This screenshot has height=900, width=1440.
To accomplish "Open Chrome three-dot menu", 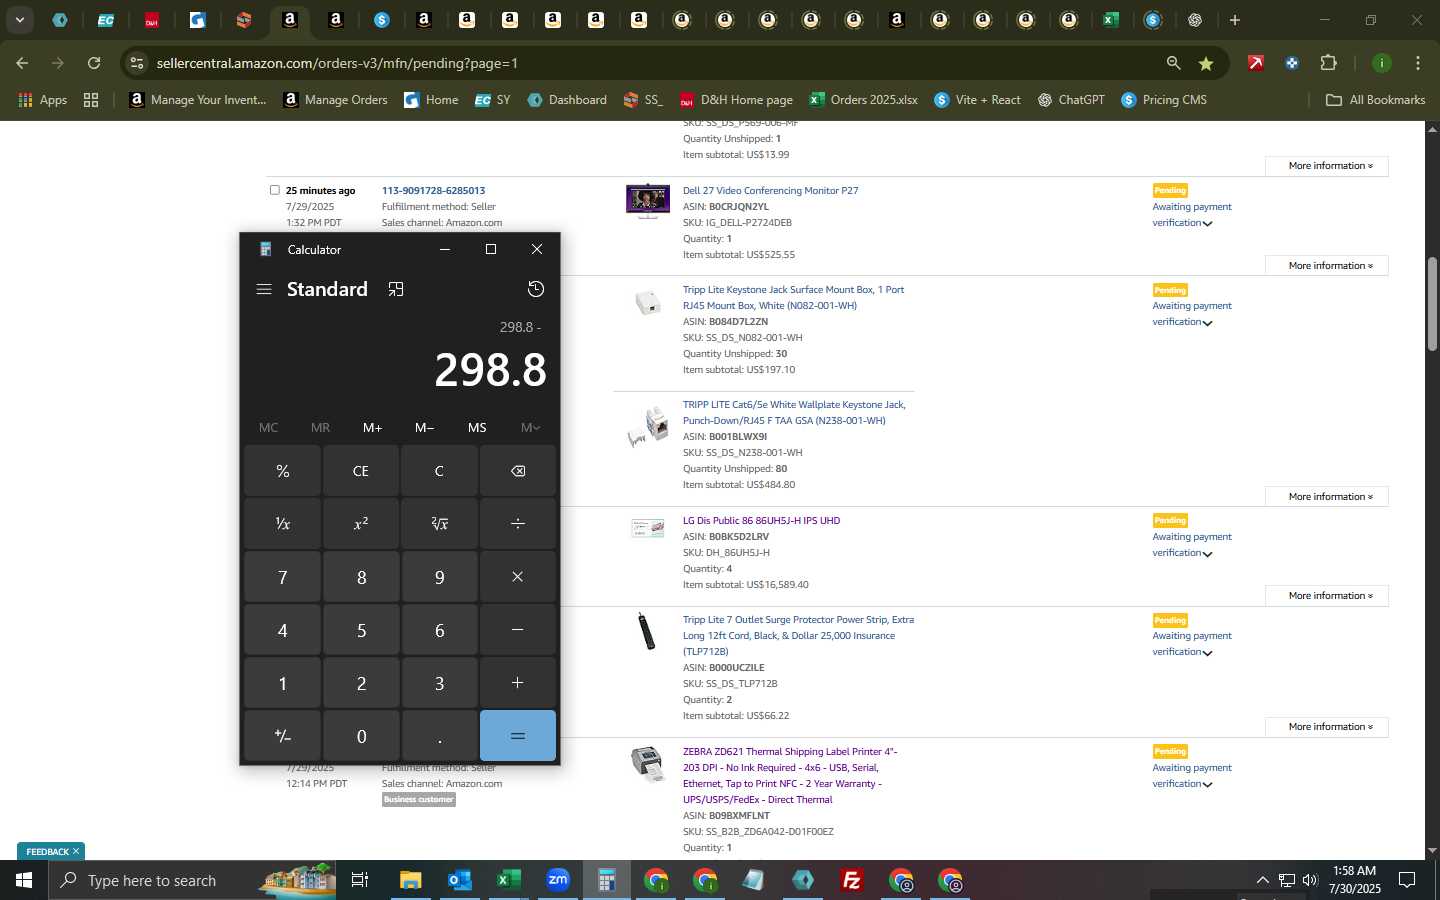I will pos(1418,63).
